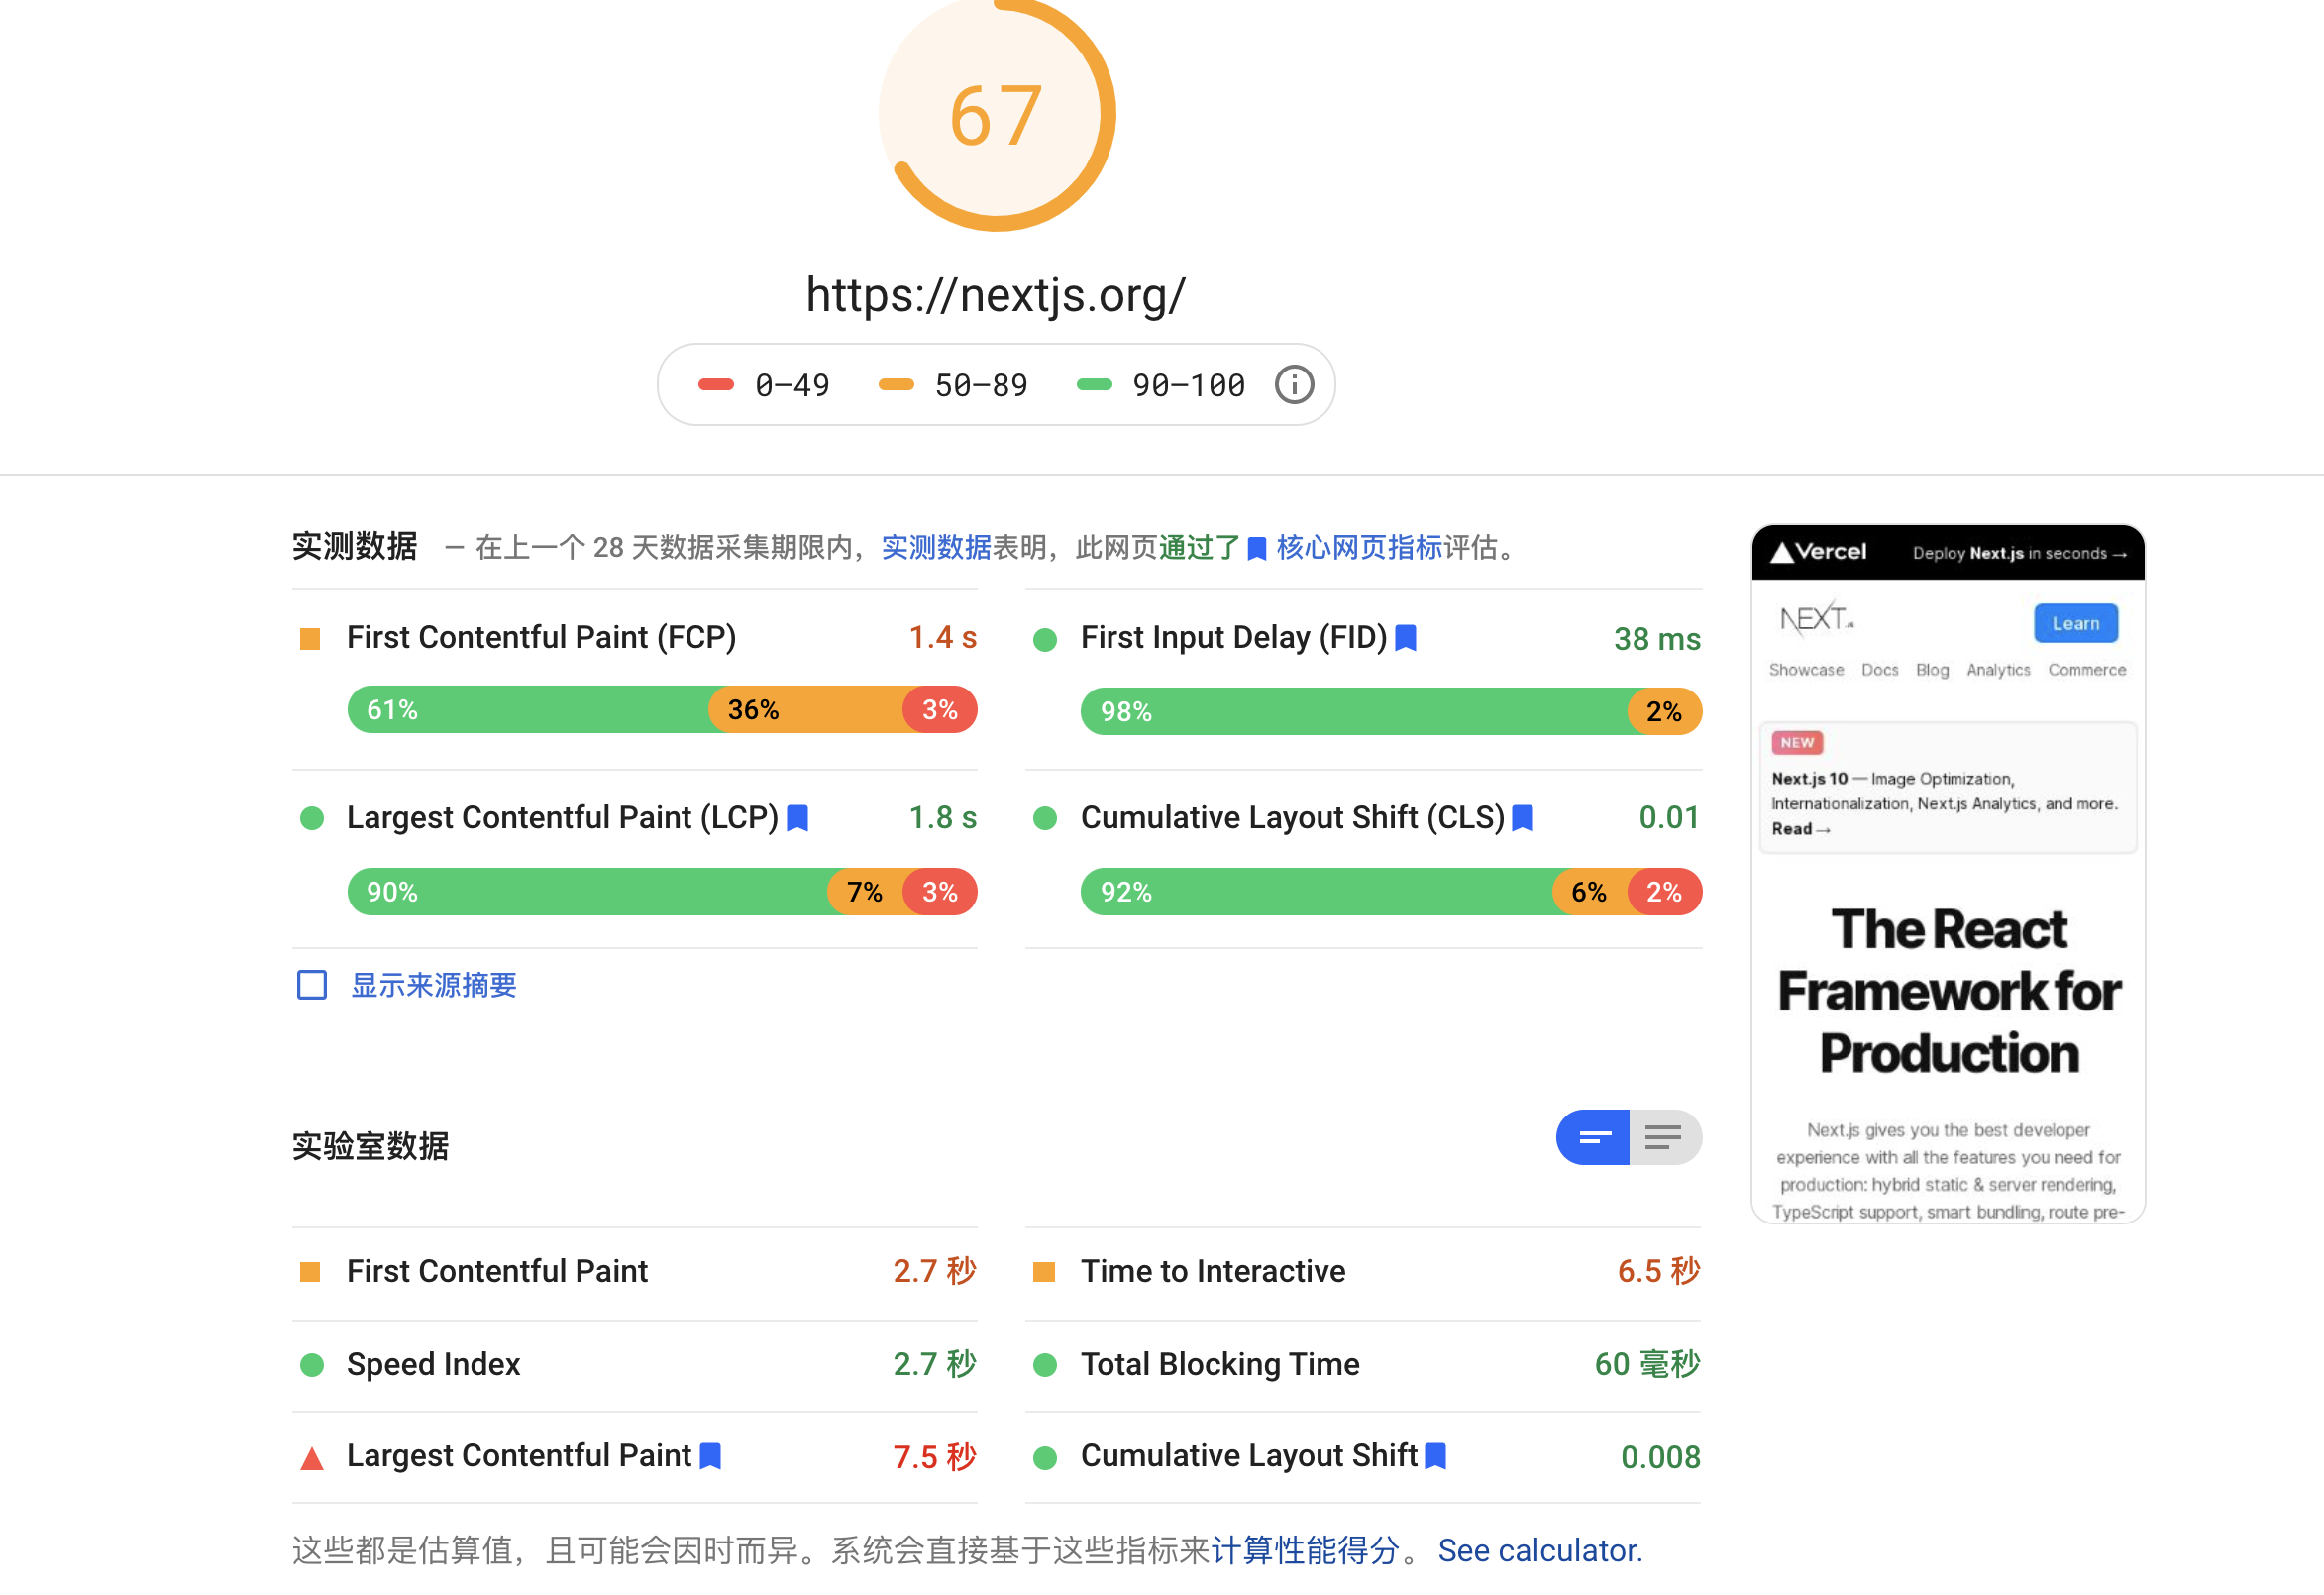Click red triangle icon for lab Largest Contentful Paint
This screenshot has height=1595, width=2324.
(312, 1459)
